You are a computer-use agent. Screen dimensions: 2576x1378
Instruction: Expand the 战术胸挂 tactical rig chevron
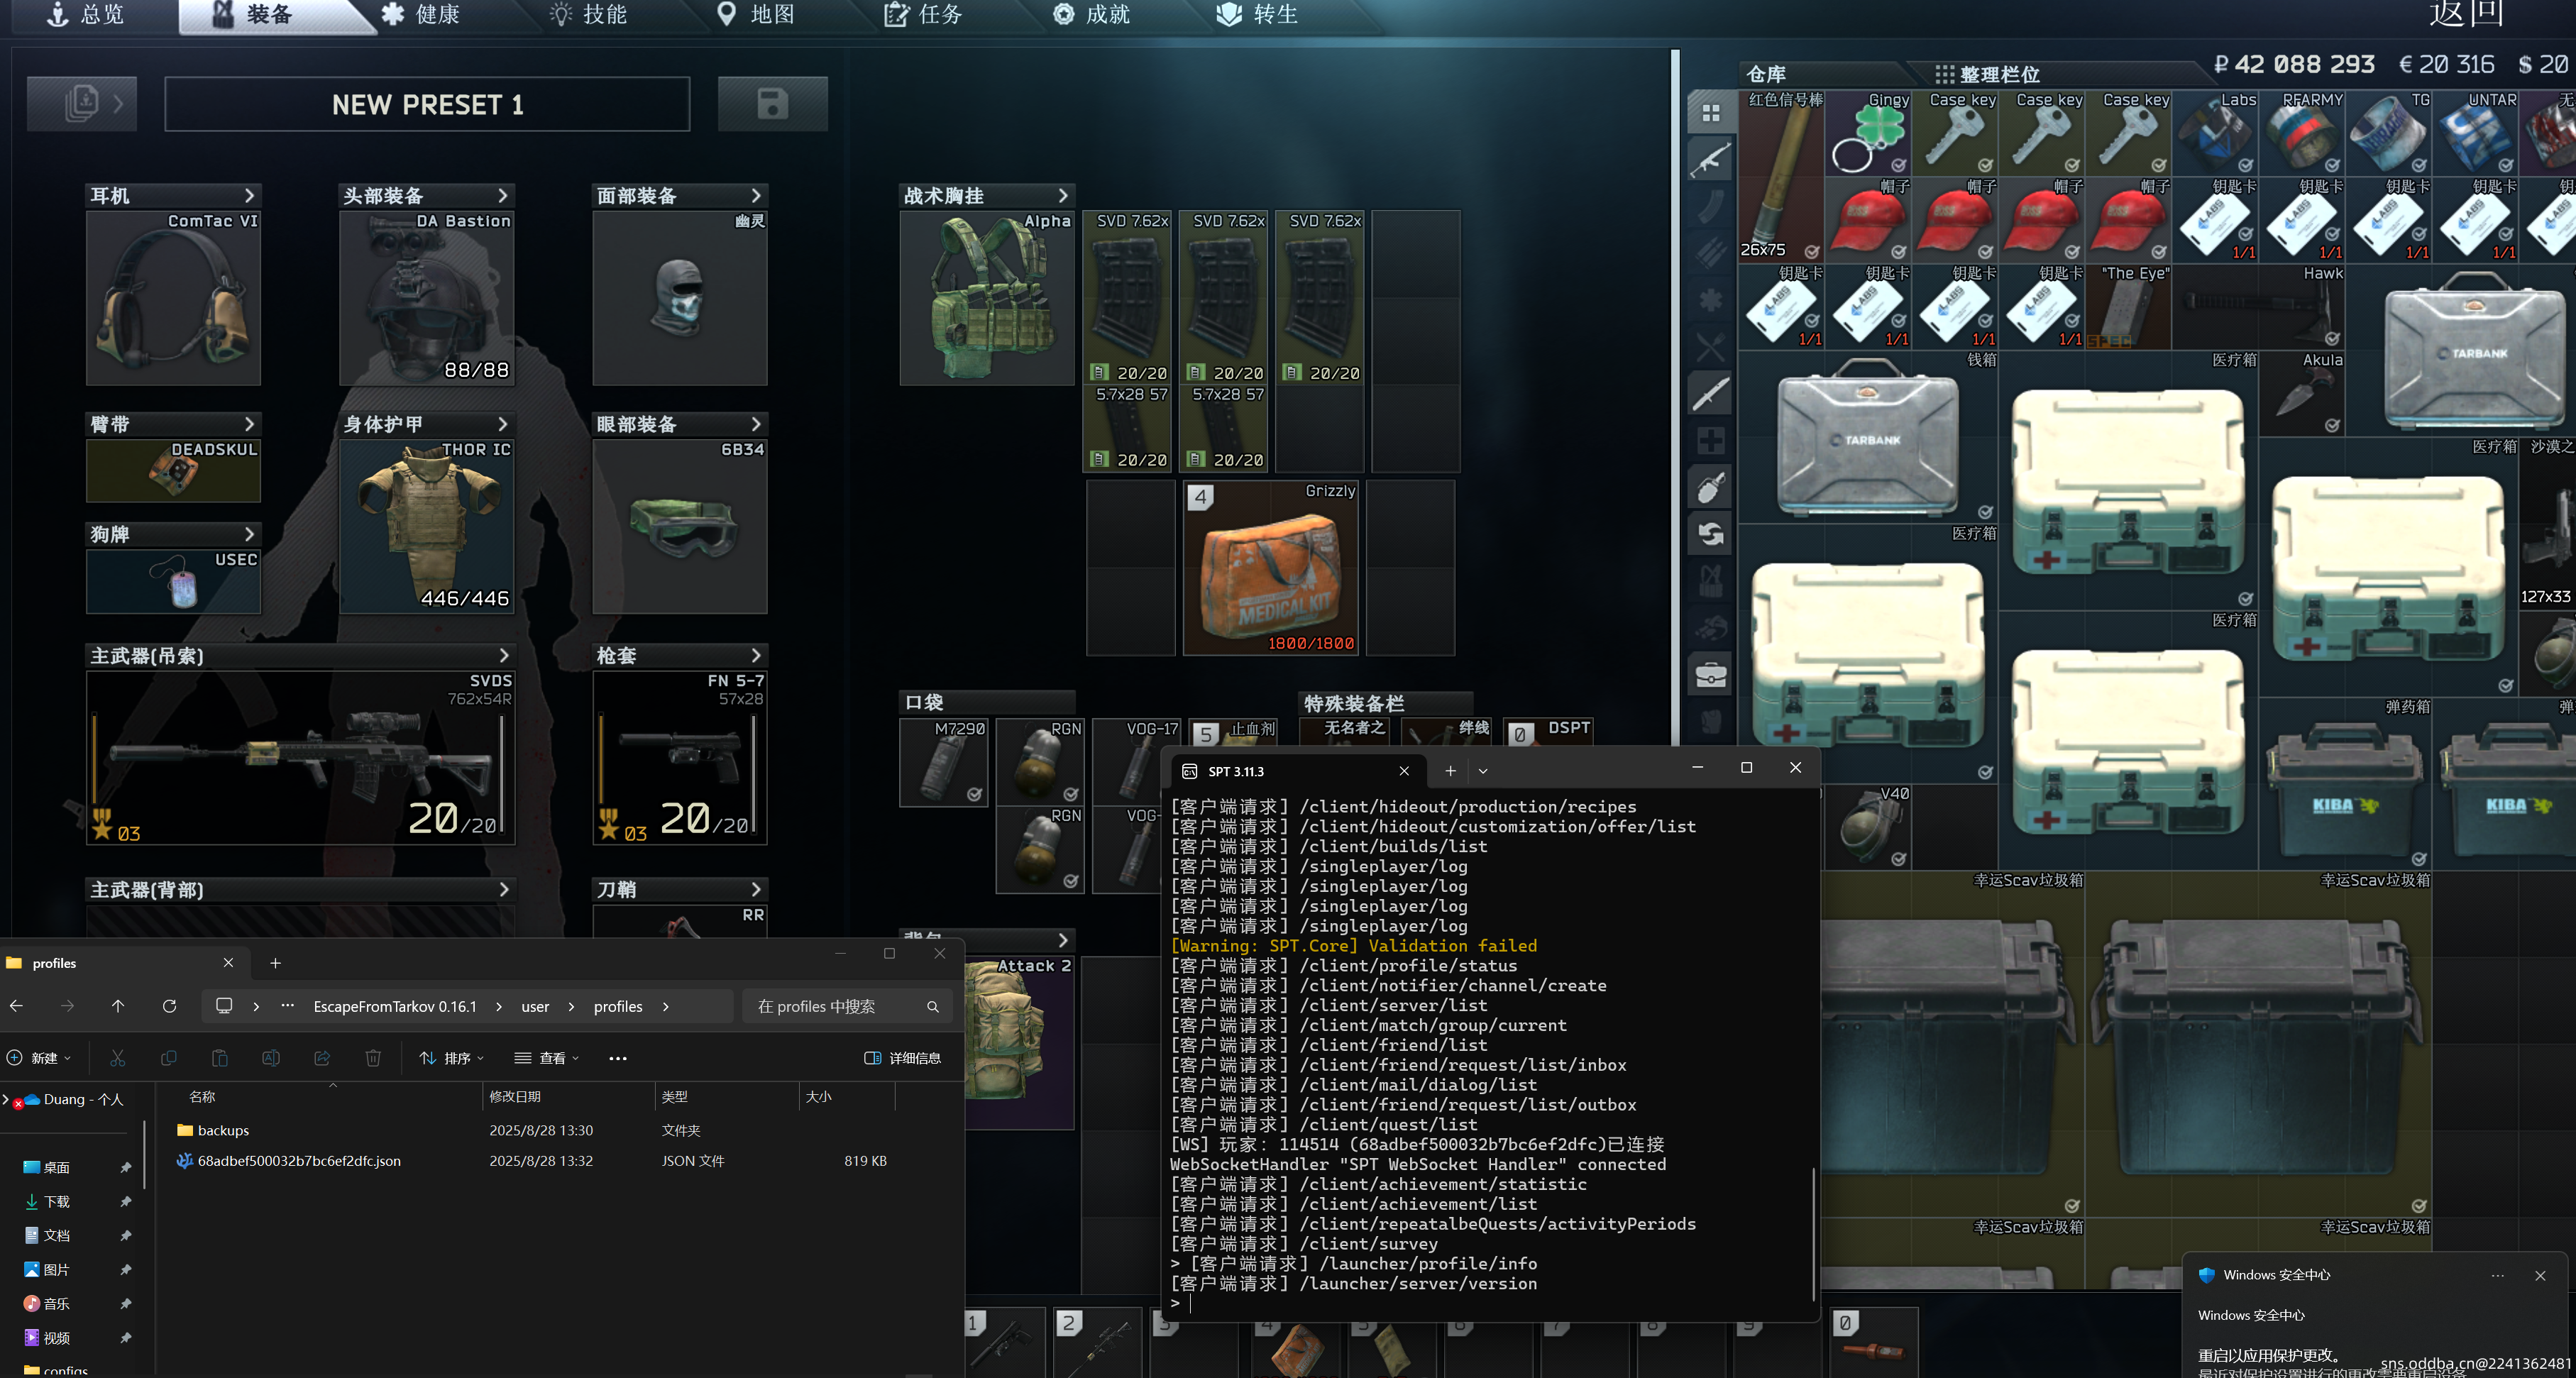point(1063,195)
